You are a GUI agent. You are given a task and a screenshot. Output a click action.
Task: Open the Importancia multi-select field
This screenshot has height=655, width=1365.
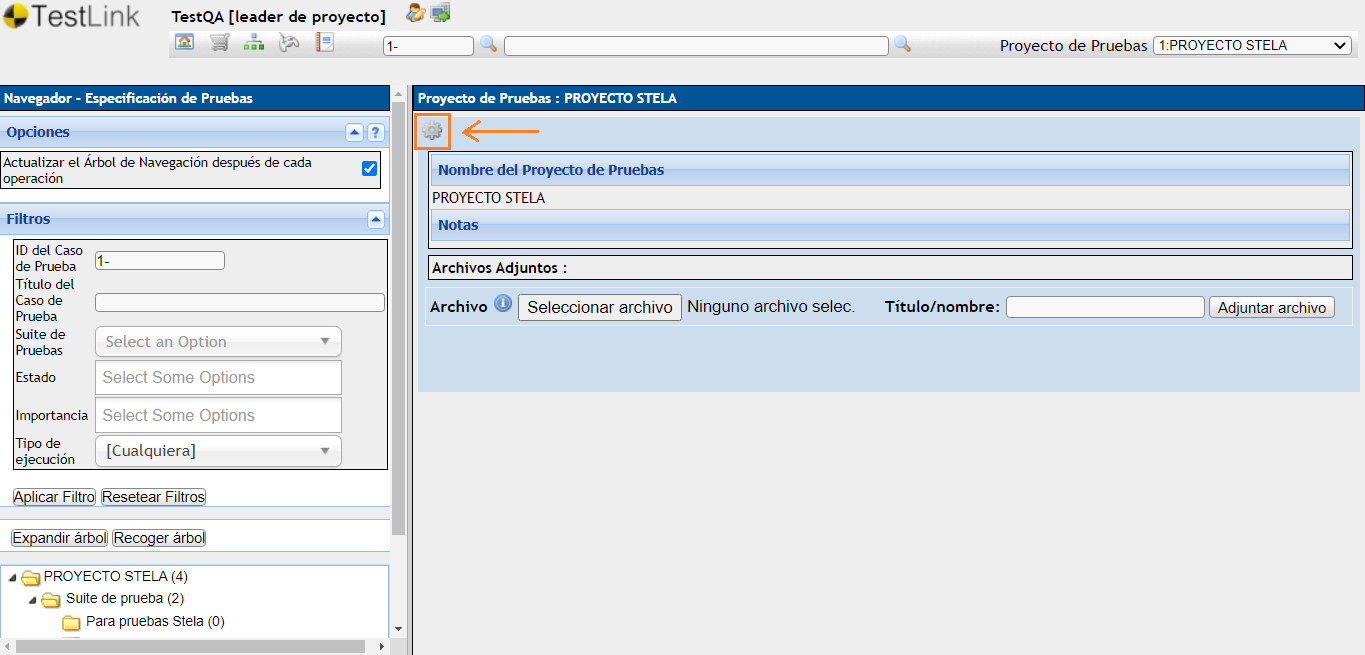(x=218, y=415)
